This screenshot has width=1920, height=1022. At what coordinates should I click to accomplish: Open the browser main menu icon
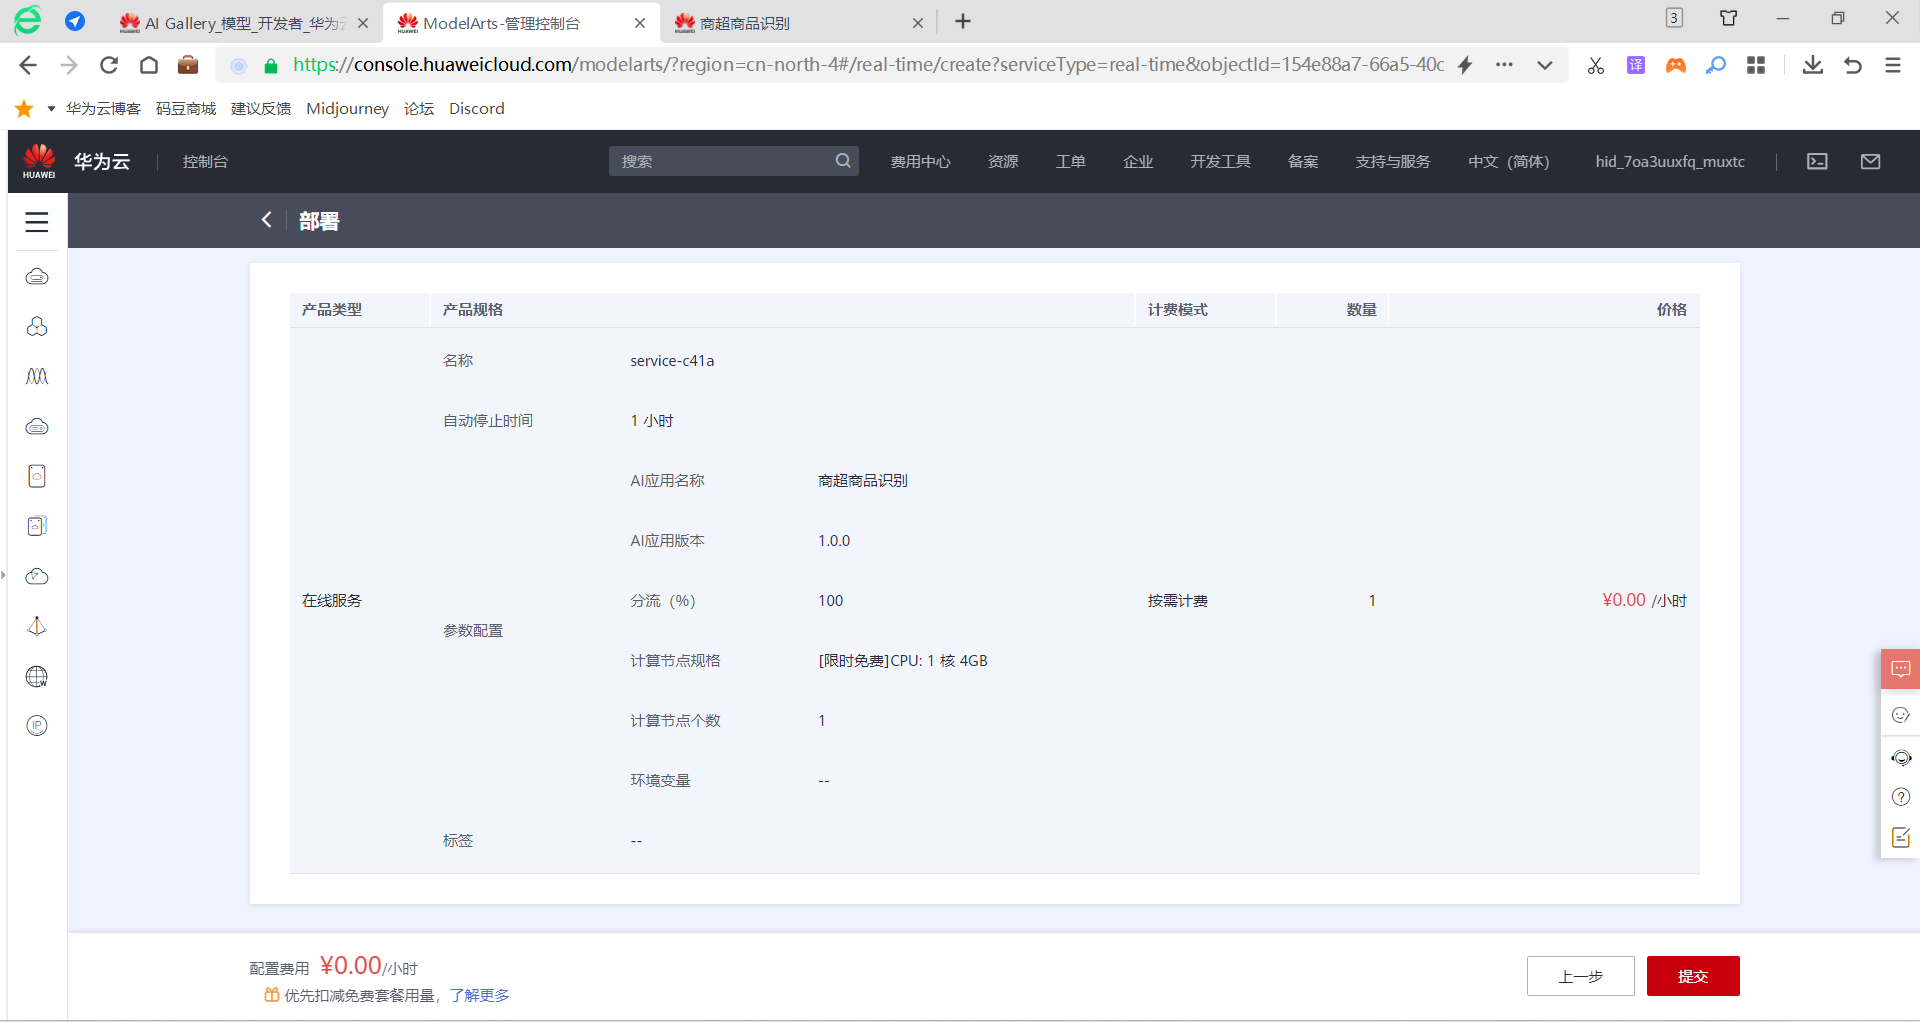coord(1893,65)
